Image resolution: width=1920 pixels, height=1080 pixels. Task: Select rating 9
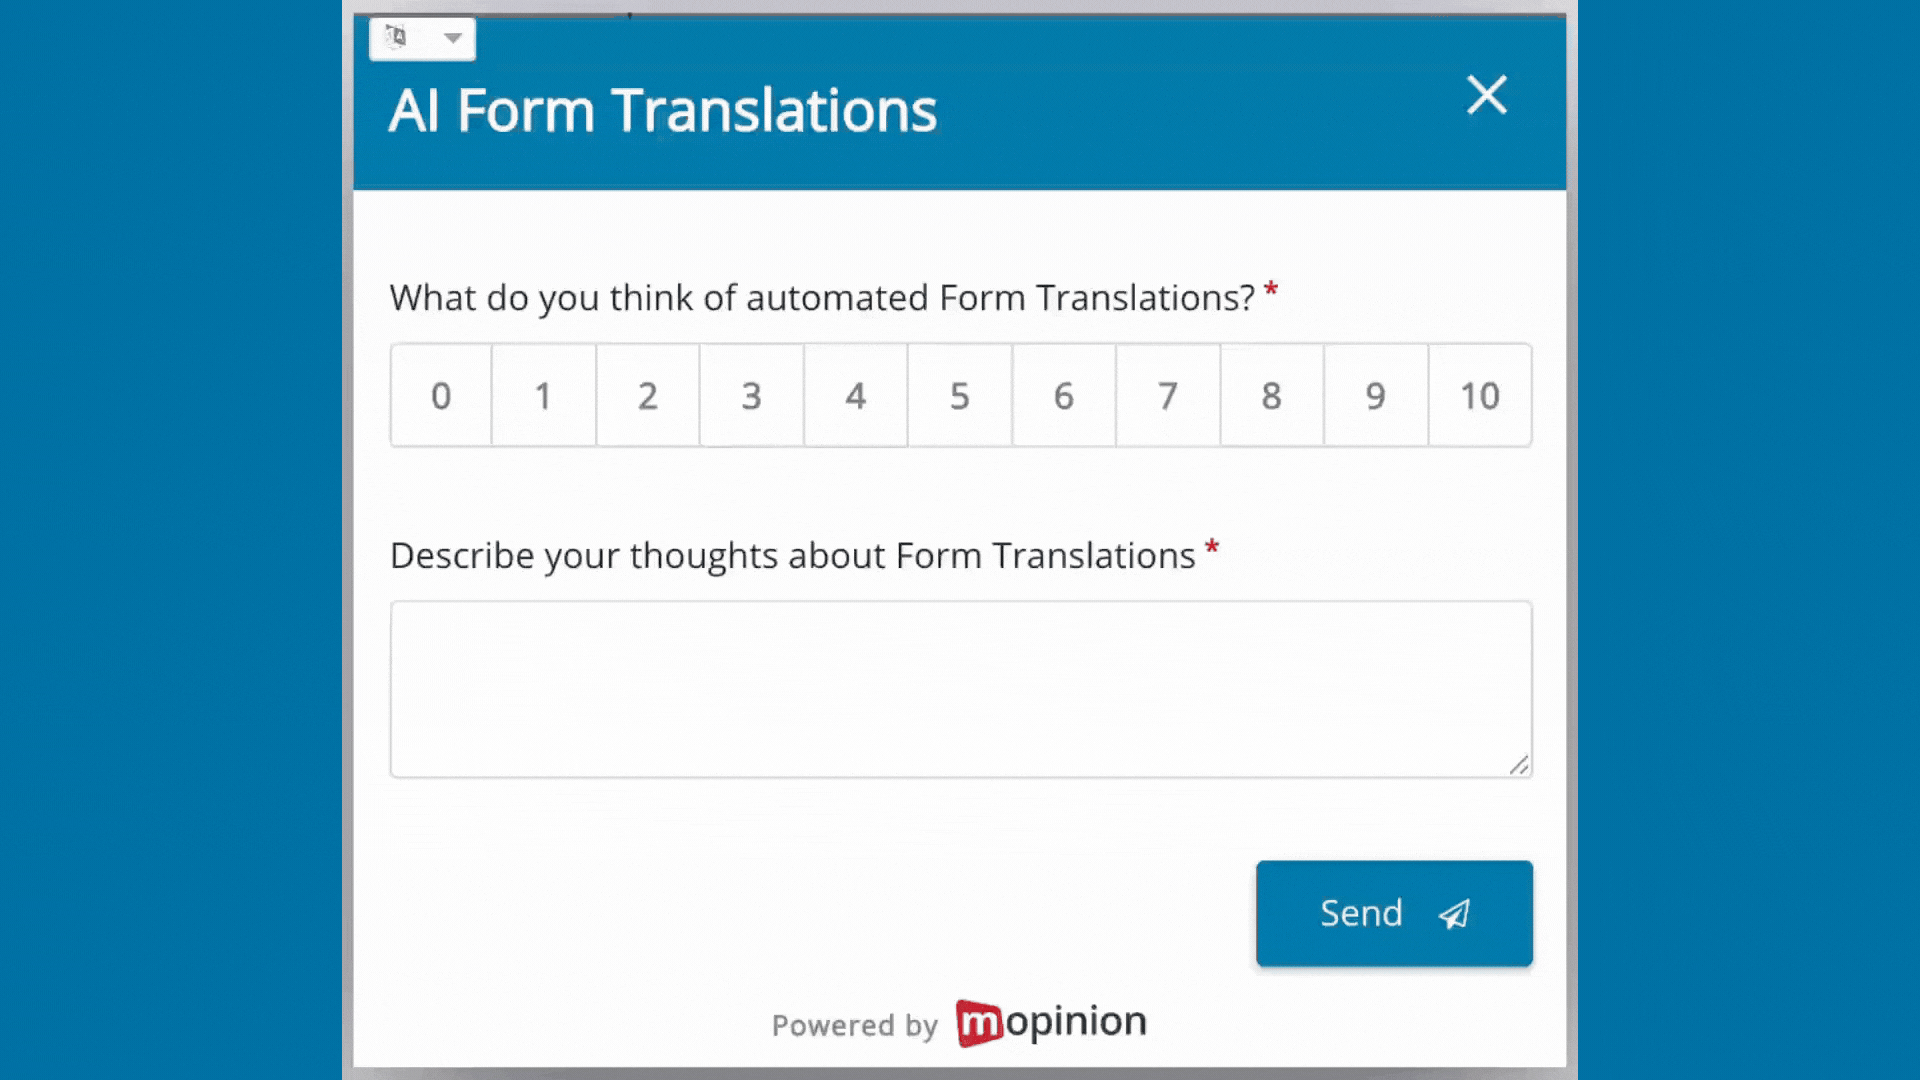1376,396
